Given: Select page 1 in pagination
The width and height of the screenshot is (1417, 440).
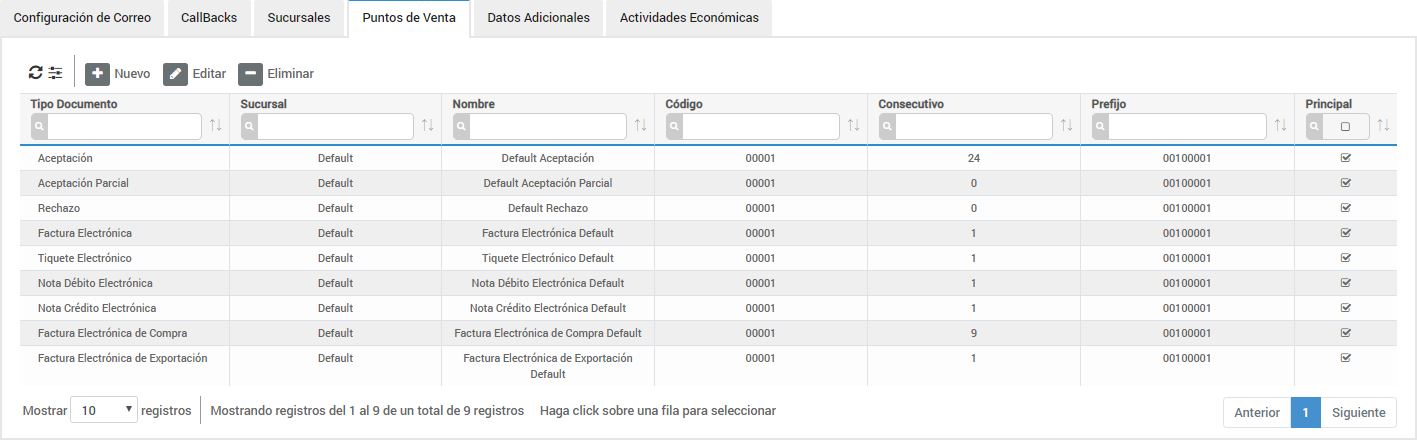Looking at the screenshot, I should [1306, 412].
